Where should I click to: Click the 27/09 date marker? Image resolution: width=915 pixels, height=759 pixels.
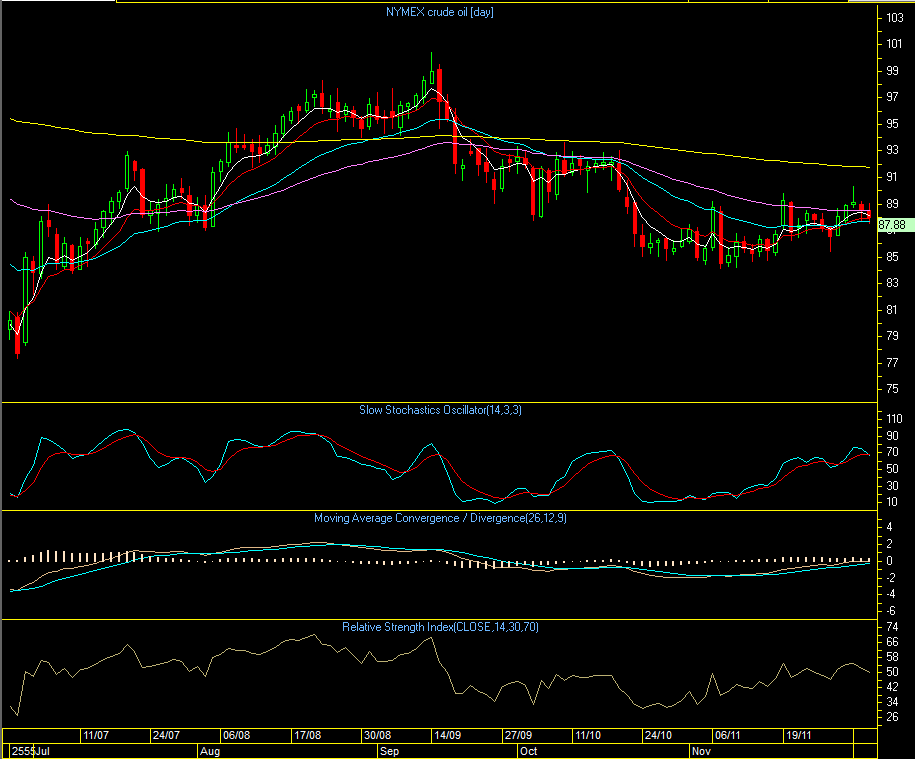(518, 734)
